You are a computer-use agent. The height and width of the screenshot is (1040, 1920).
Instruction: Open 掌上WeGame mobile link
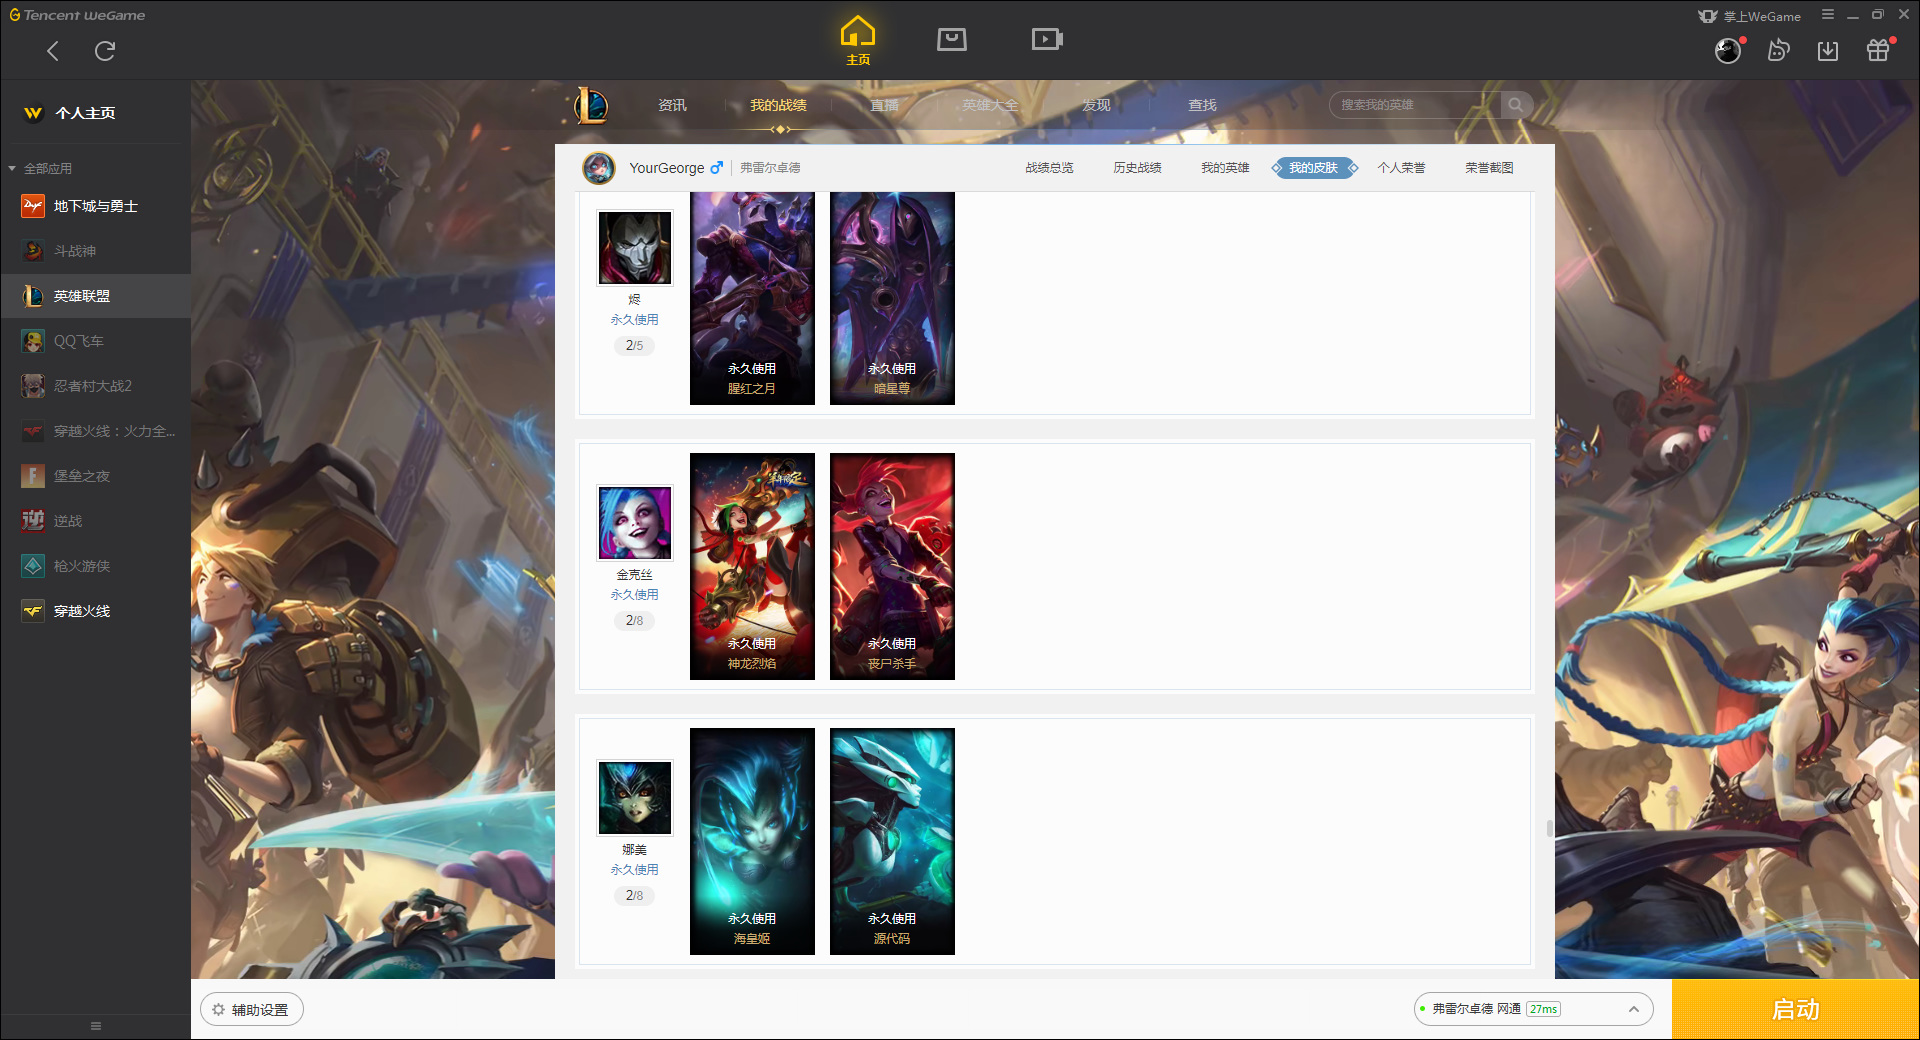(x=1750, y=16)
